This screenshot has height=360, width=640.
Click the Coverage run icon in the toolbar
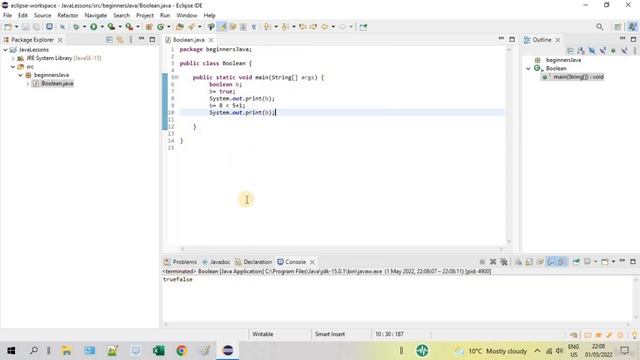111,27
